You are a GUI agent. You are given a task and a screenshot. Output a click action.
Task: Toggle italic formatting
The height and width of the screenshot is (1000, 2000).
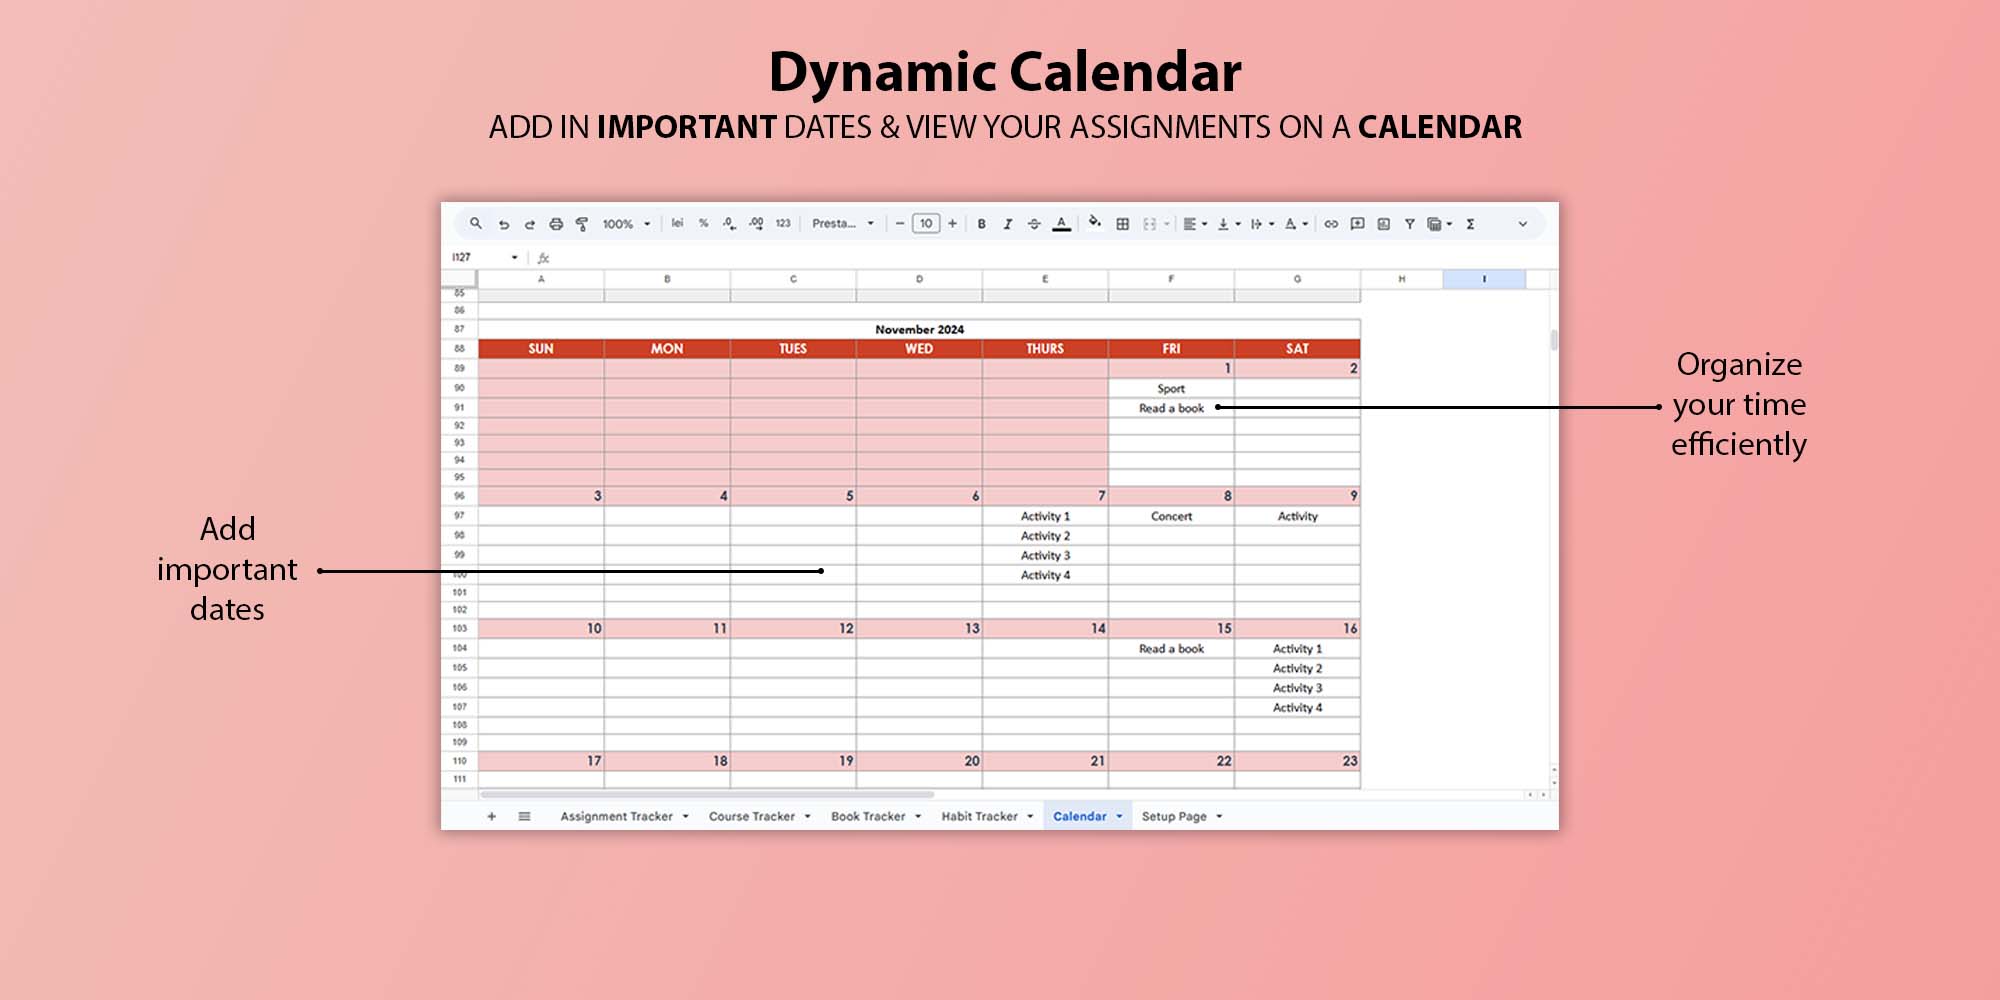pyautogui.click(x=1008, y=224)
